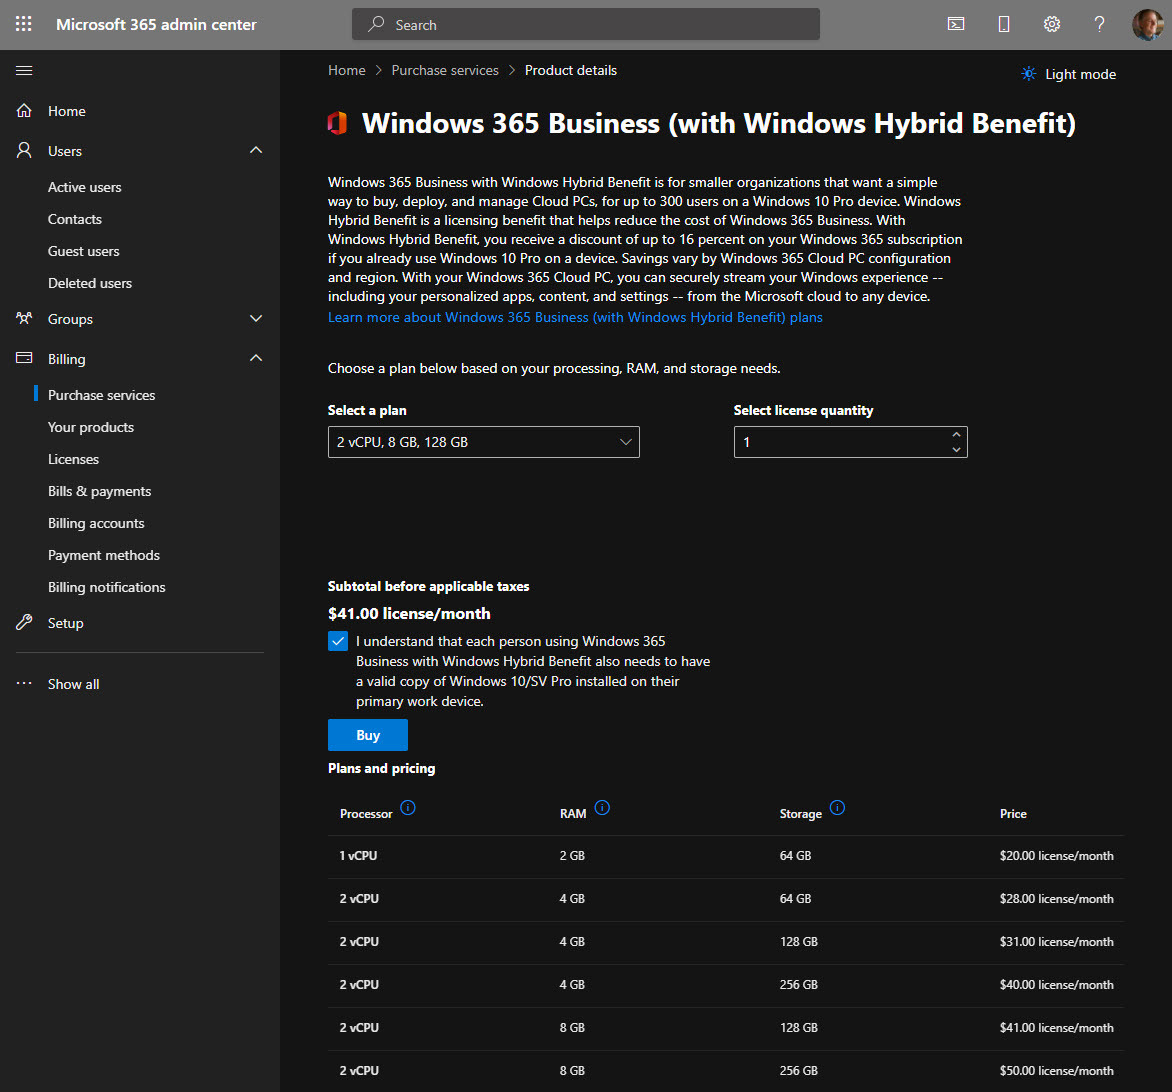The width and height of the screenshot is (1172, 1092).
Task: Expand the Groups section chevron
Action: click(x=256, y=319)
